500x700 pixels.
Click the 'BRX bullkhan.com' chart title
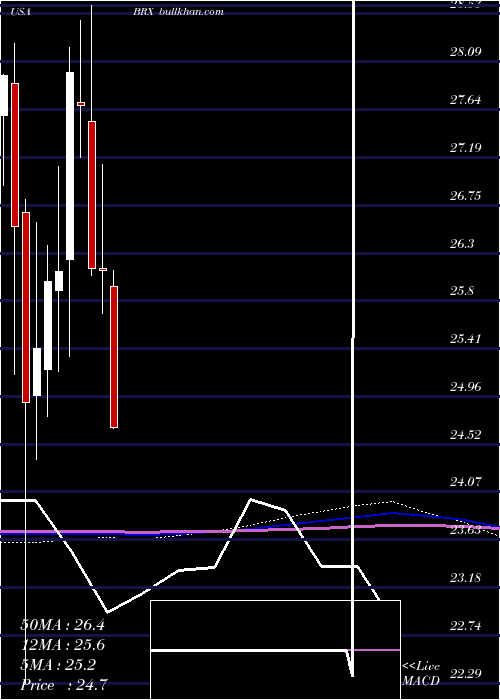(178, 12)
